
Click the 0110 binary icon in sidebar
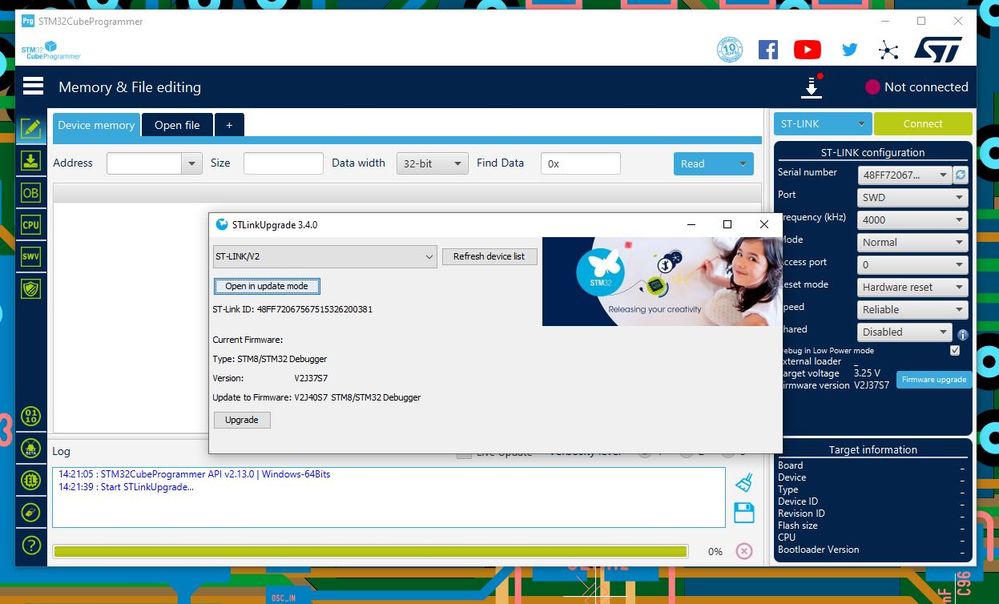pyautogui.click(x=31, y=416)
